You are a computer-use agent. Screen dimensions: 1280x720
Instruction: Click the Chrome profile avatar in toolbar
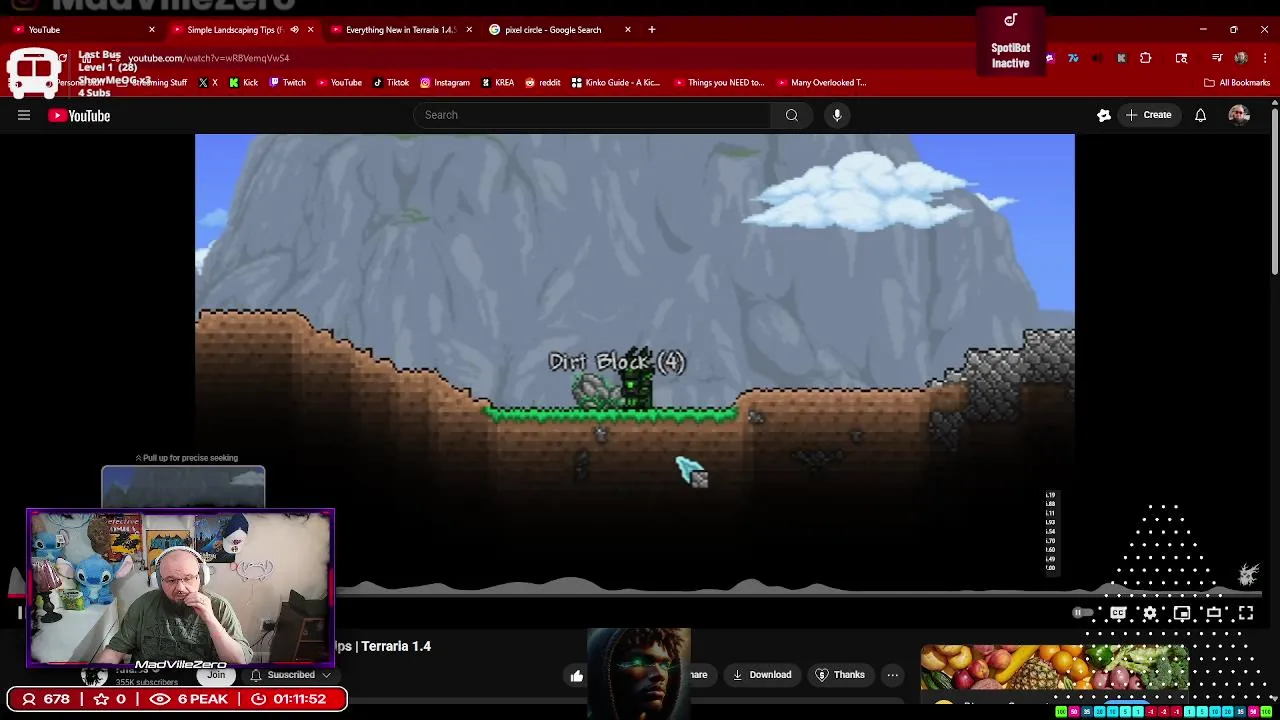(1241, 58)
